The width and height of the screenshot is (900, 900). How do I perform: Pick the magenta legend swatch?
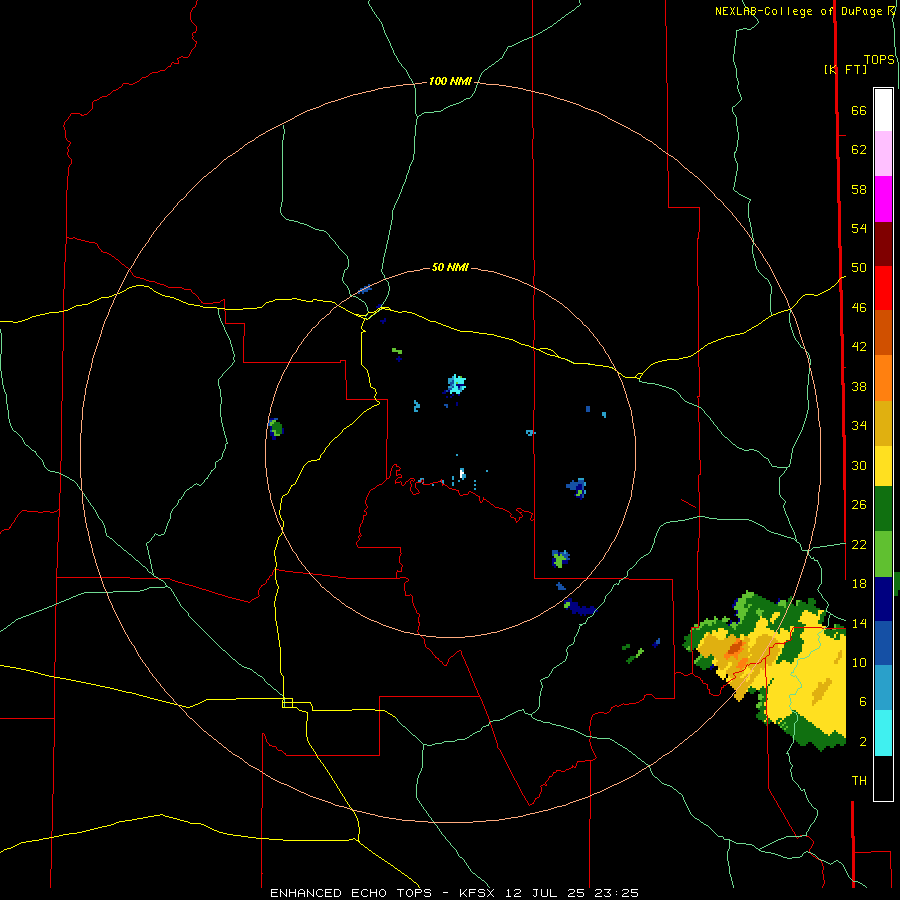tap(883, 199)
